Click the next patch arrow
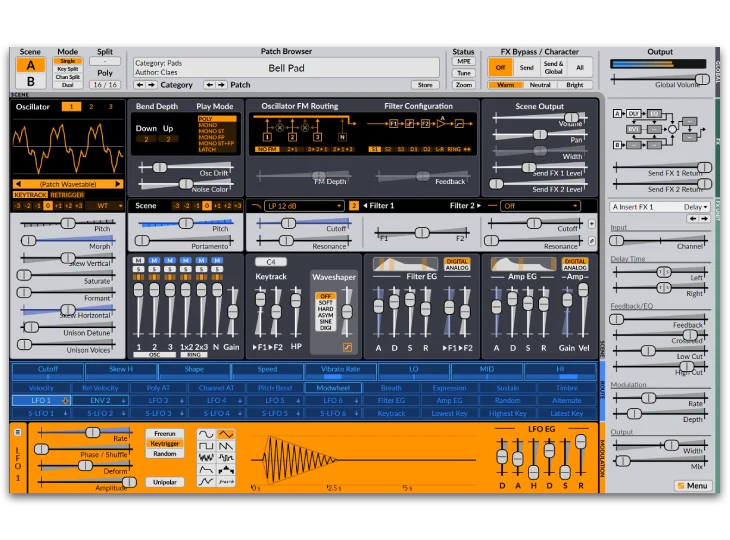Viewport: 730px width, 540px height. (x=221, y=85)
